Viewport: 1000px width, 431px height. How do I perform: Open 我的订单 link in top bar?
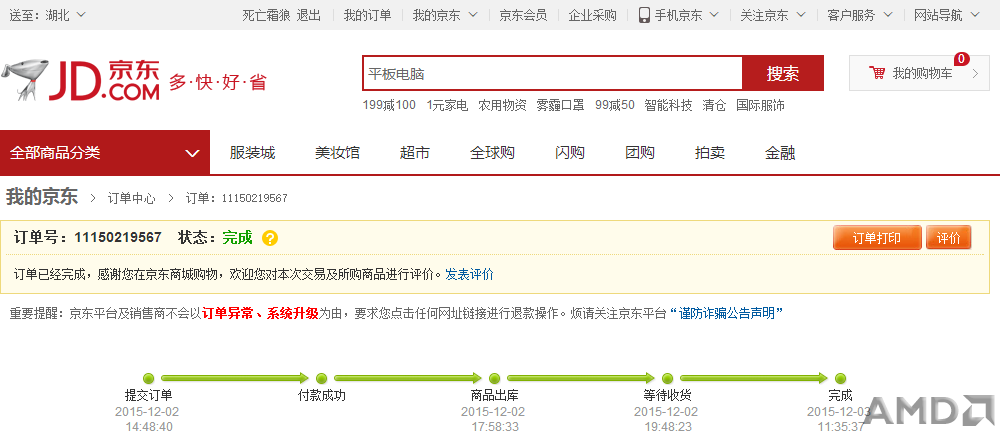click(x=367, y=15)
